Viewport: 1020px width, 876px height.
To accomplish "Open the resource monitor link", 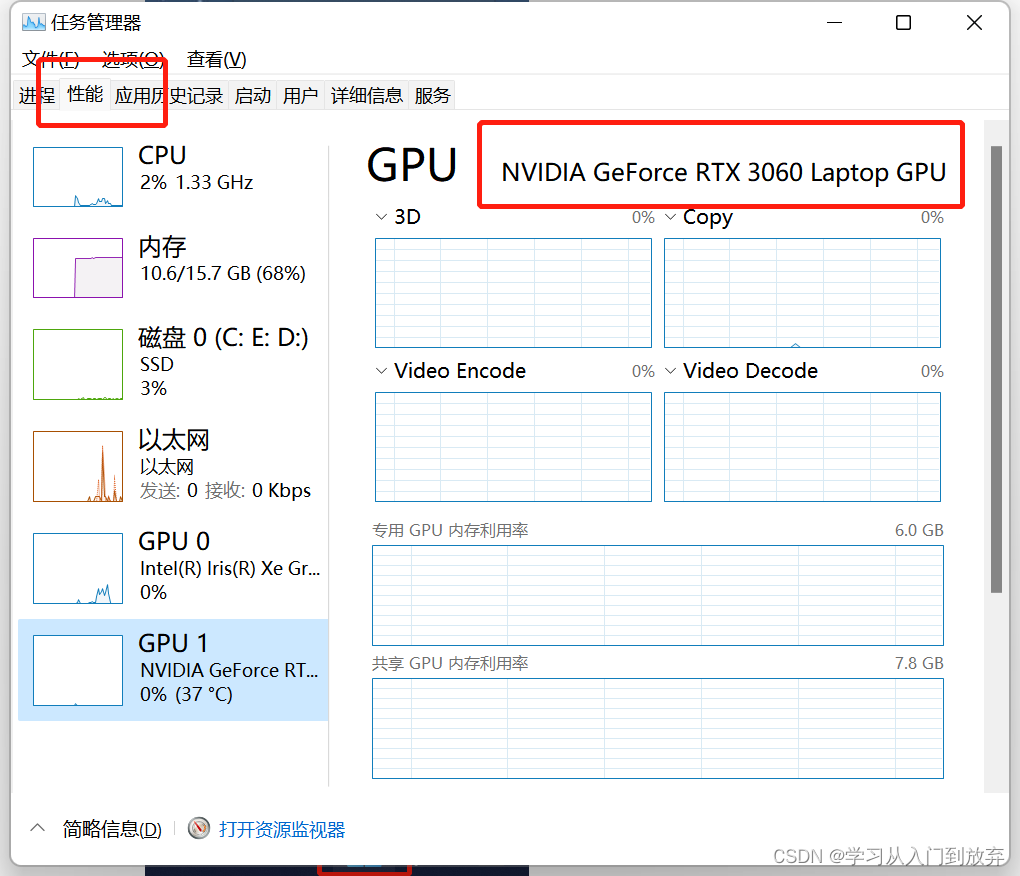I will [x=282, y=829].
